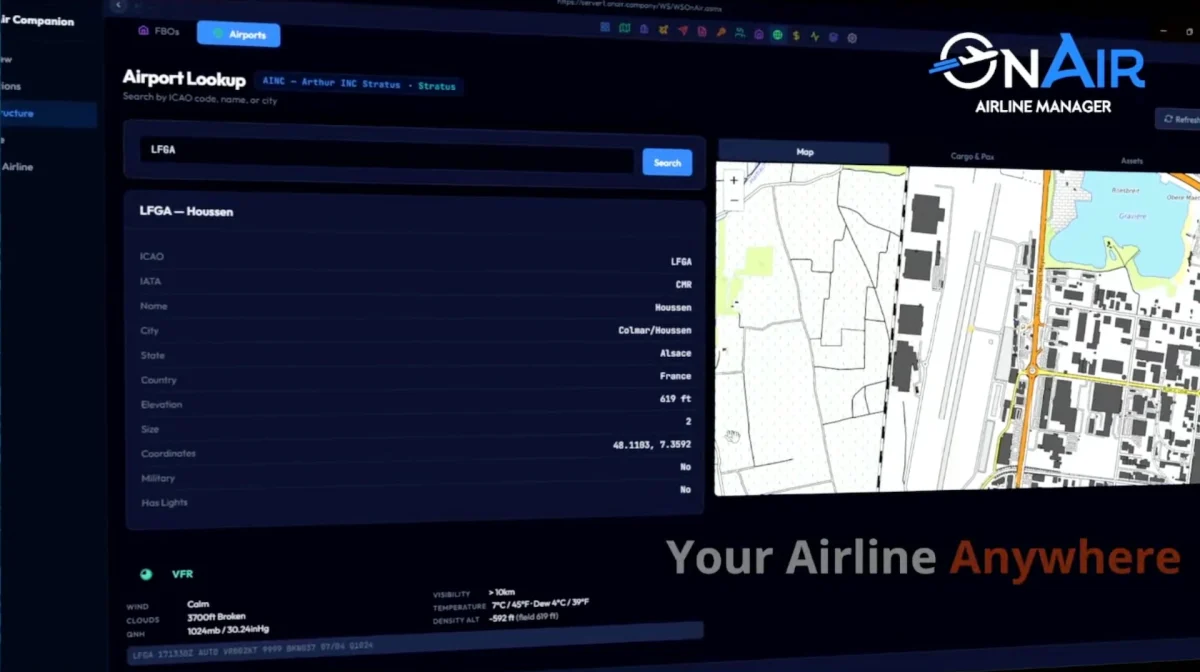Click the purple house toolbar icon

coord(758,34)
